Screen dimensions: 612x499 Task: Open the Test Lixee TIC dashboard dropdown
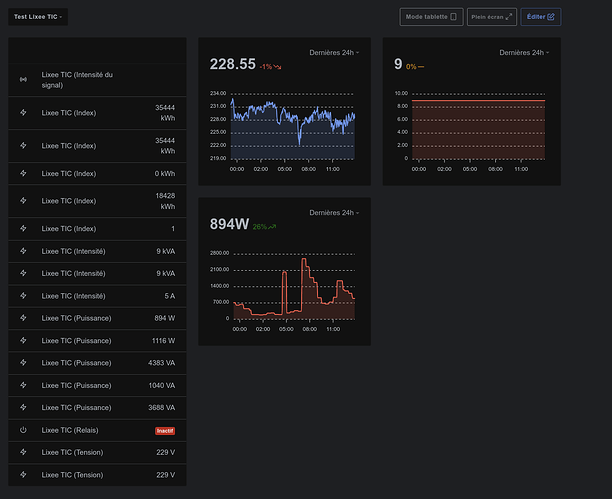[x=39, y=17]
